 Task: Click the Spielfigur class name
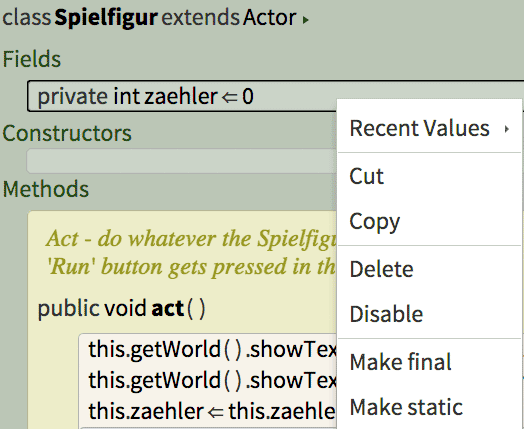tap(106, 17)
